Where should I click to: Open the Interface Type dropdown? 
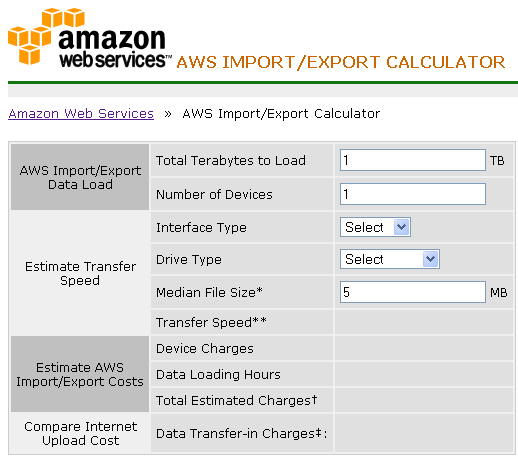pos(375,227)
